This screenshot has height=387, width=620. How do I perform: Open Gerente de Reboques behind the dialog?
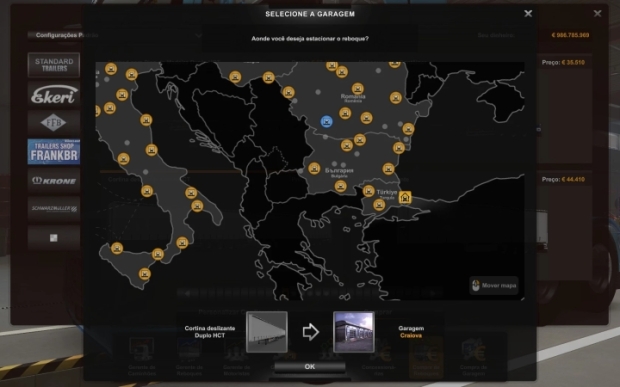coord(189,357)
